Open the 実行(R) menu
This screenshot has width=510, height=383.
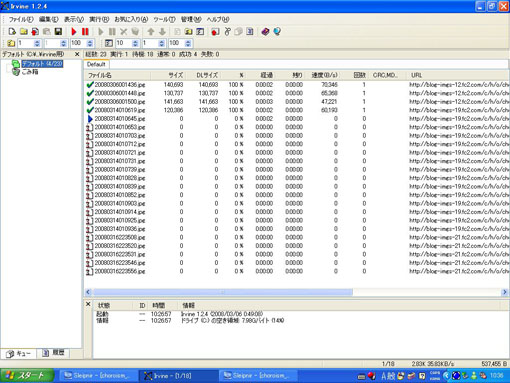coord(99,19)
